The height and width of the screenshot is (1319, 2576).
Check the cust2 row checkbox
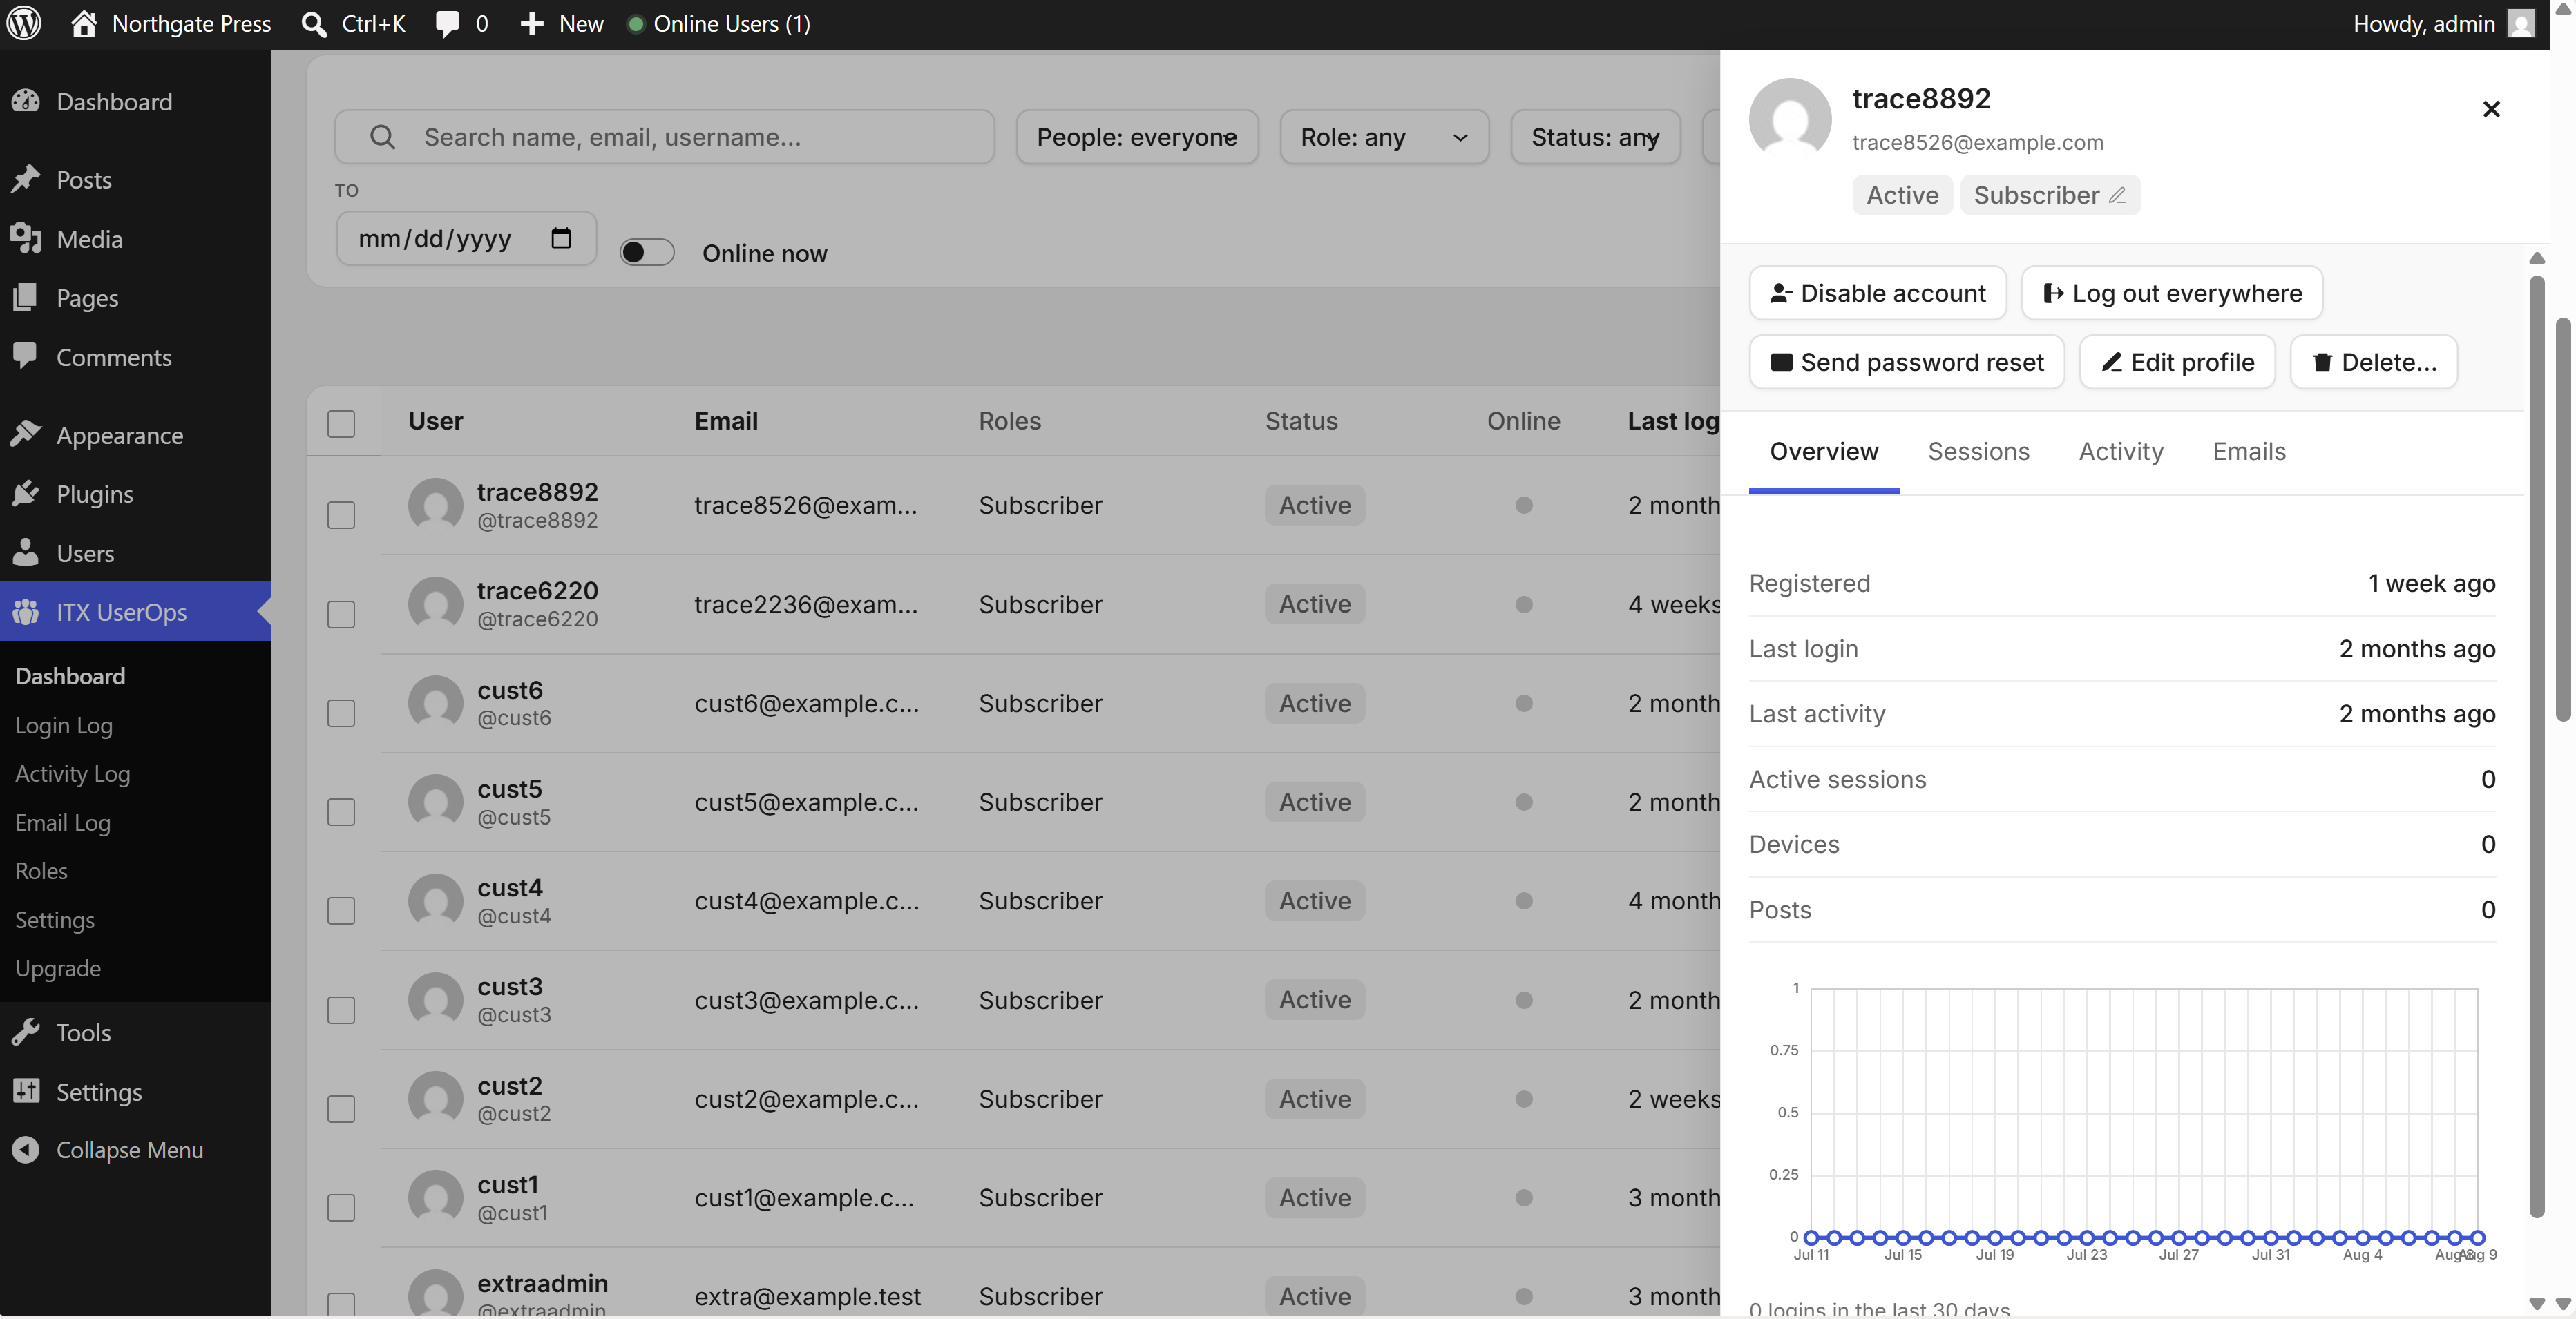click(341, 1109)
